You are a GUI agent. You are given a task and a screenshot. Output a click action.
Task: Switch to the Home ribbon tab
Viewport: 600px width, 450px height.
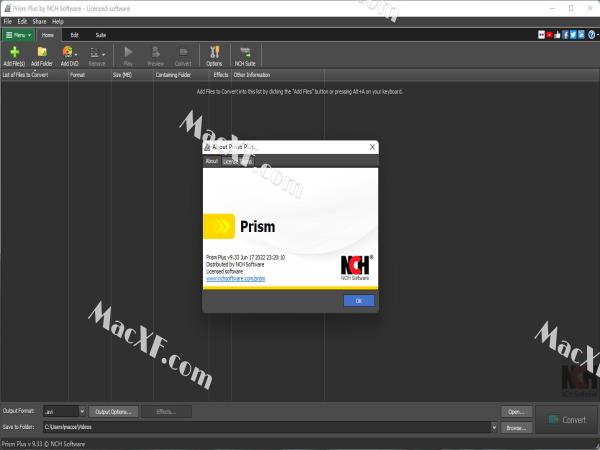pyautogui.click(x=48, y=35)
